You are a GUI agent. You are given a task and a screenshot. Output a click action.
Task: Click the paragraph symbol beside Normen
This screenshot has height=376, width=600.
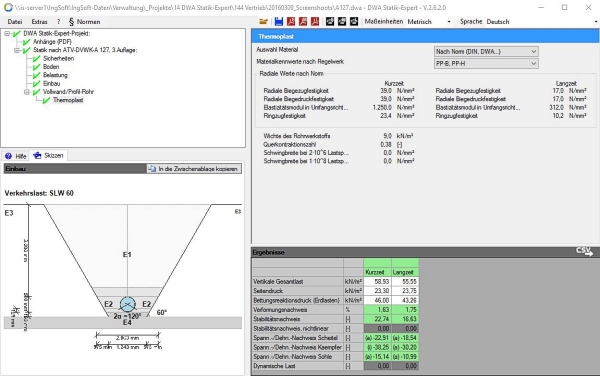[x=71, y=22]
